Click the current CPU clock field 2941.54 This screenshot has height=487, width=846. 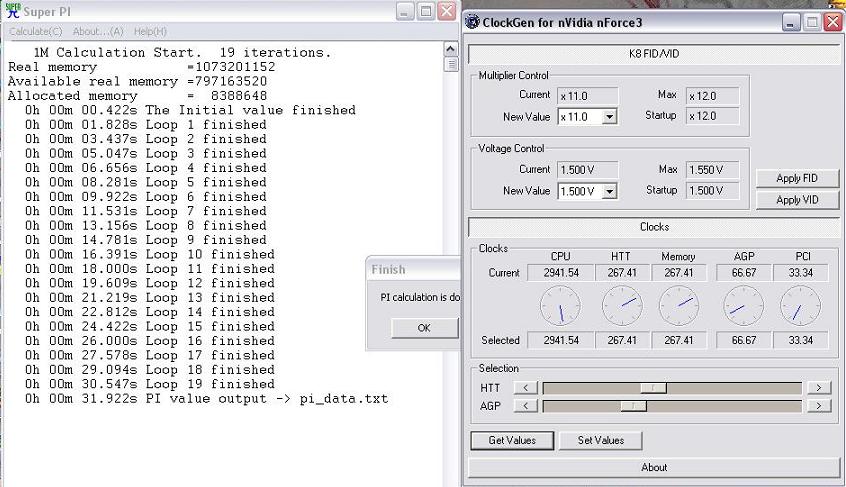coord(561,273)
